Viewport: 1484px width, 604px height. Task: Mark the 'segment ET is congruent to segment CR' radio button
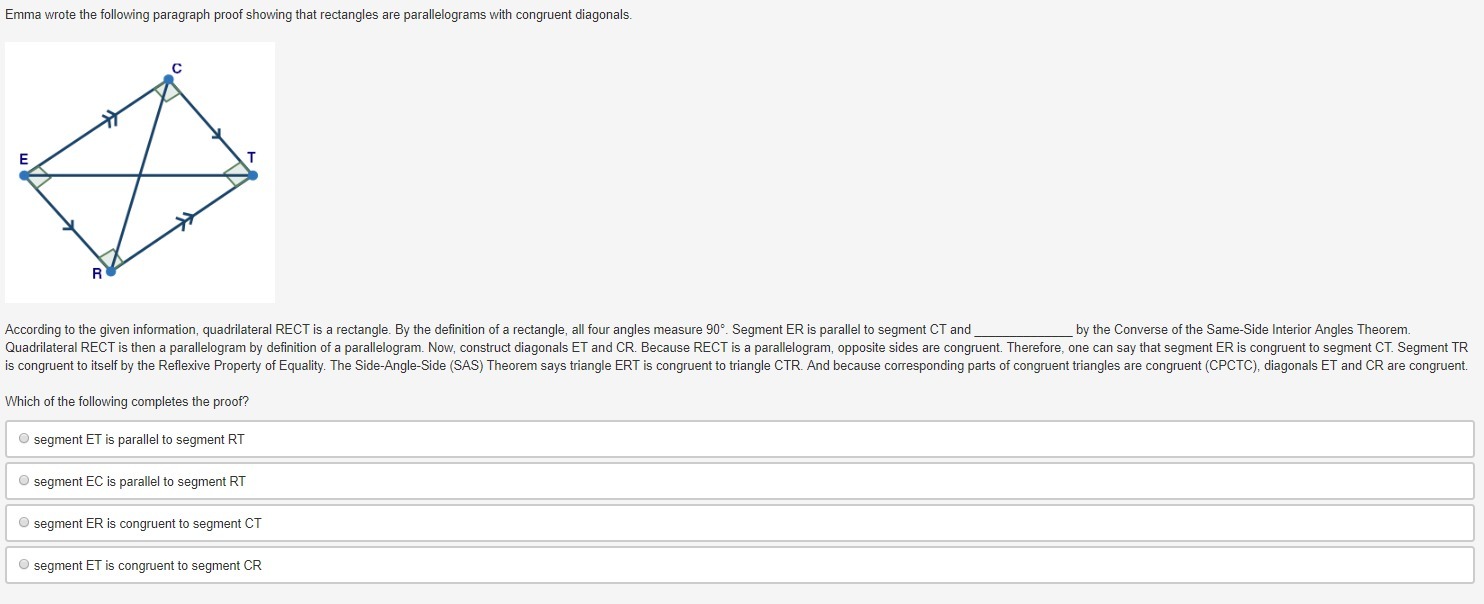(23, 565)
